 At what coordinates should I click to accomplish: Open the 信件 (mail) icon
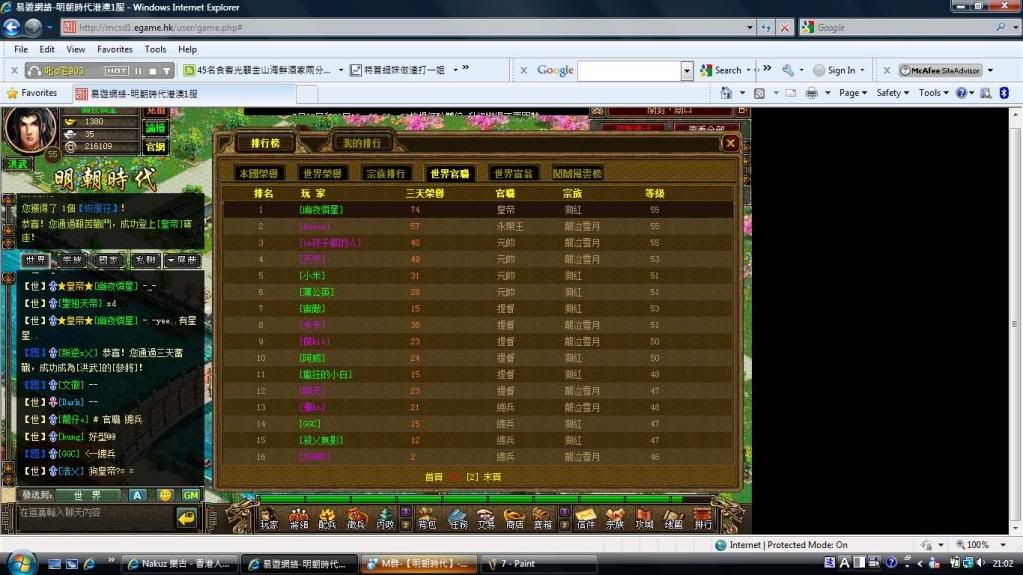pos(586,517)
